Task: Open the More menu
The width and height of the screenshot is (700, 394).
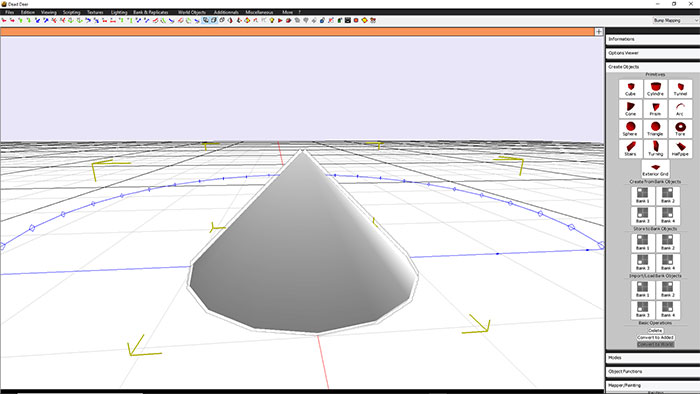Action: (288, 12)
